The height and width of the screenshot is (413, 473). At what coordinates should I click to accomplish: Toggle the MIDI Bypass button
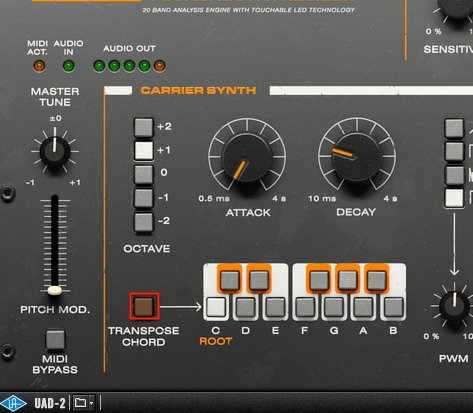tap(55, 340)
